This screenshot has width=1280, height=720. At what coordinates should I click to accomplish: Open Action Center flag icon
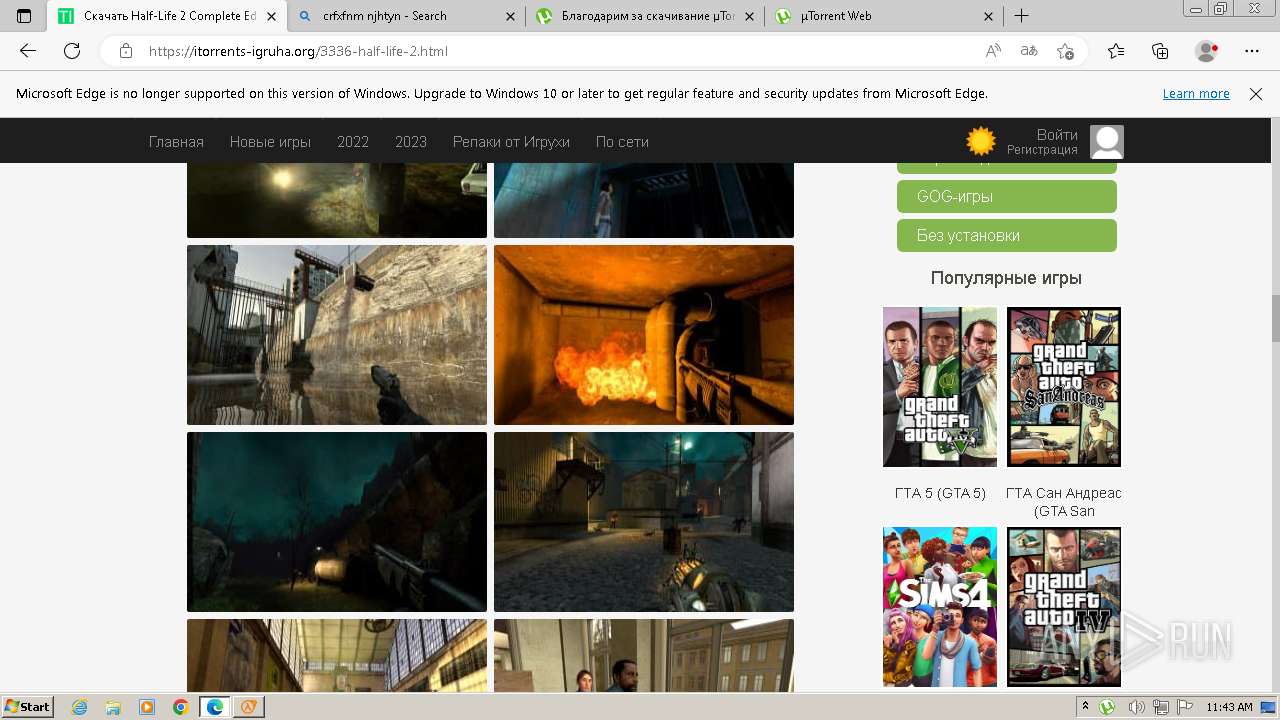coord(1183,707)
